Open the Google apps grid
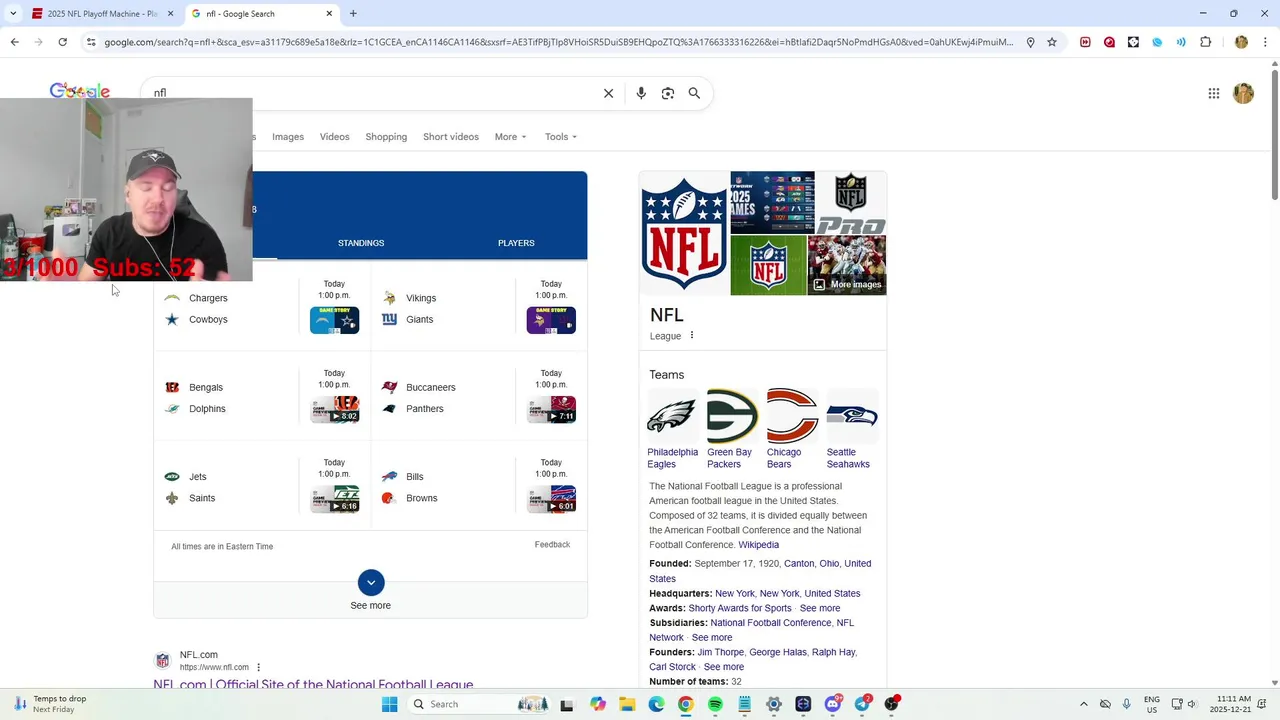Screen dimensions: 1280x720 1214,93
